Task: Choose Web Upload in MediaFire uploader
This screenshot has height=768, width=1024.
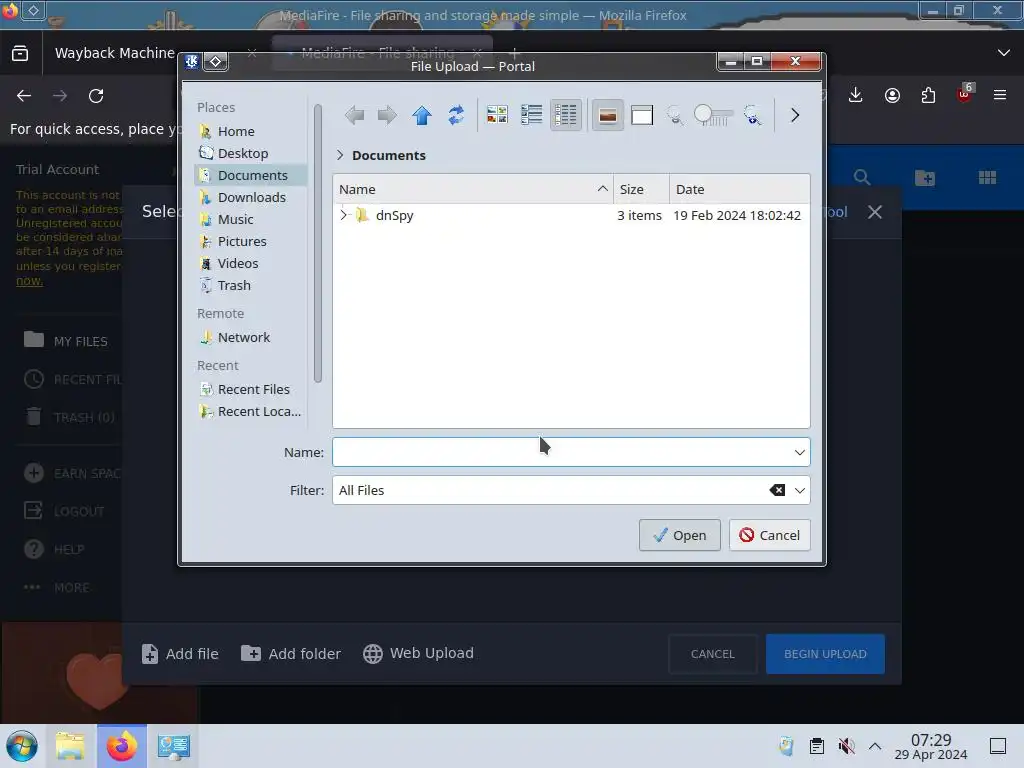Action: coord(419,654)
